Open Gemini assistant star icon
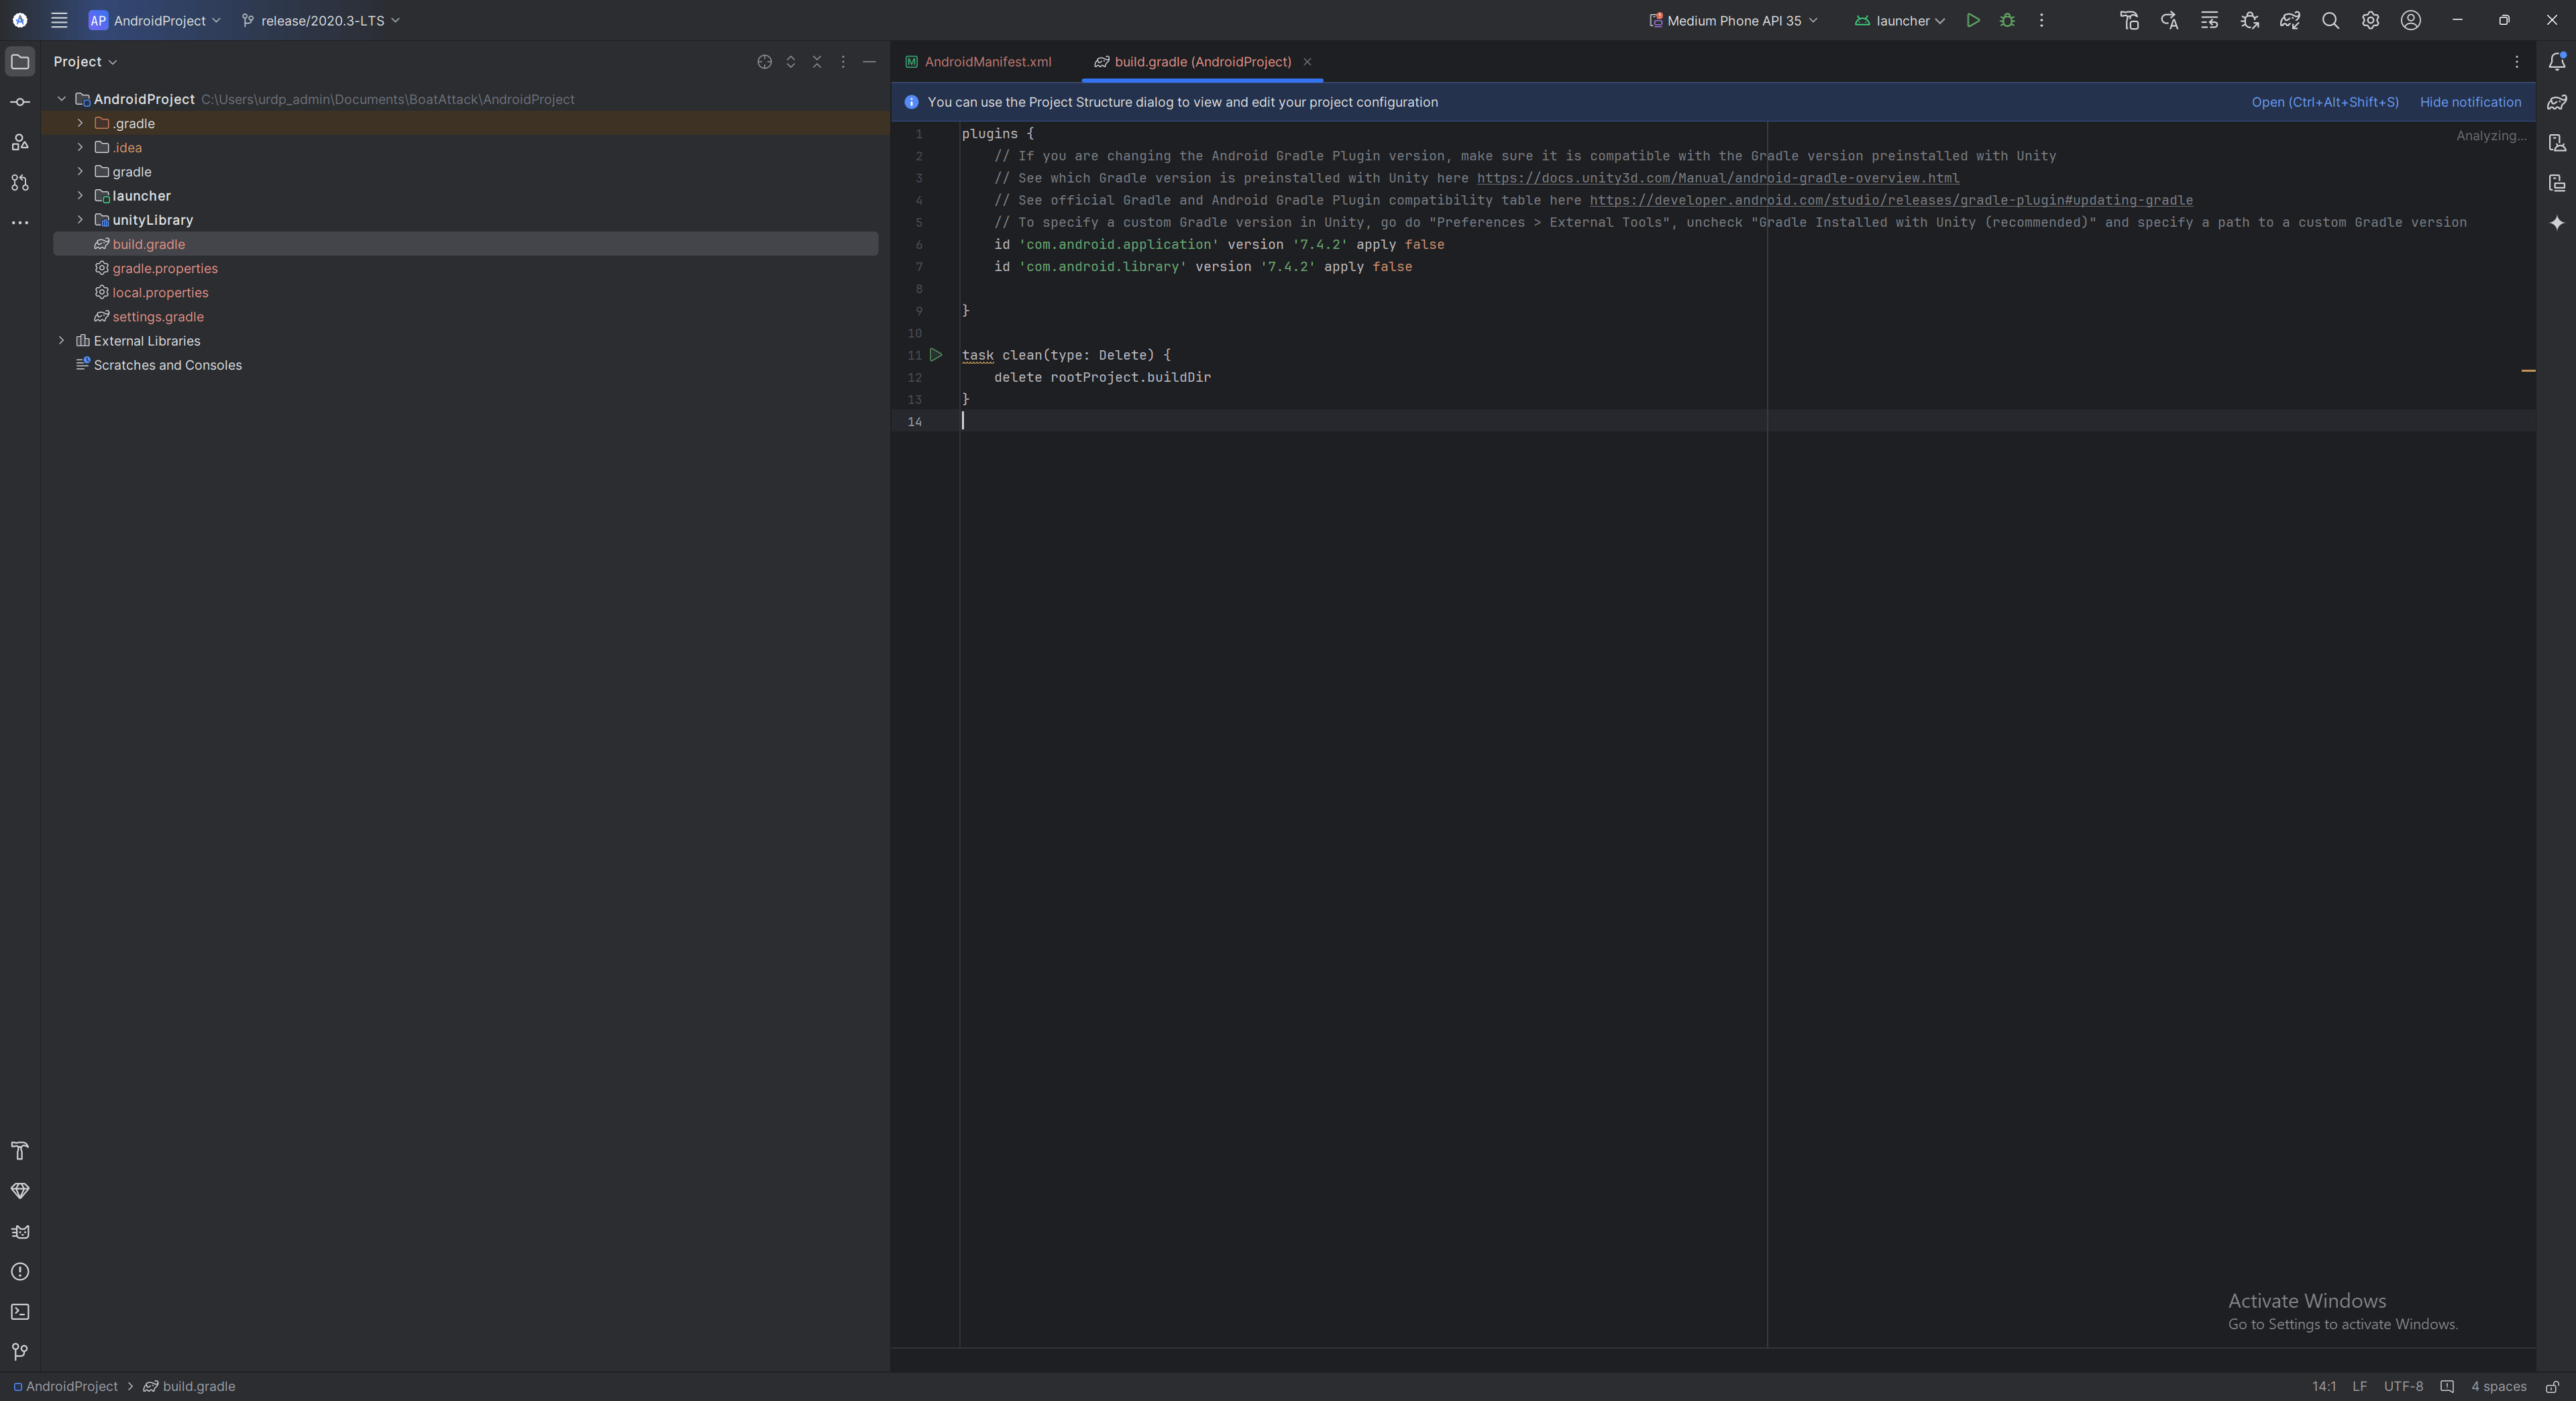 pyautogui.click(x=2556, y=222)
